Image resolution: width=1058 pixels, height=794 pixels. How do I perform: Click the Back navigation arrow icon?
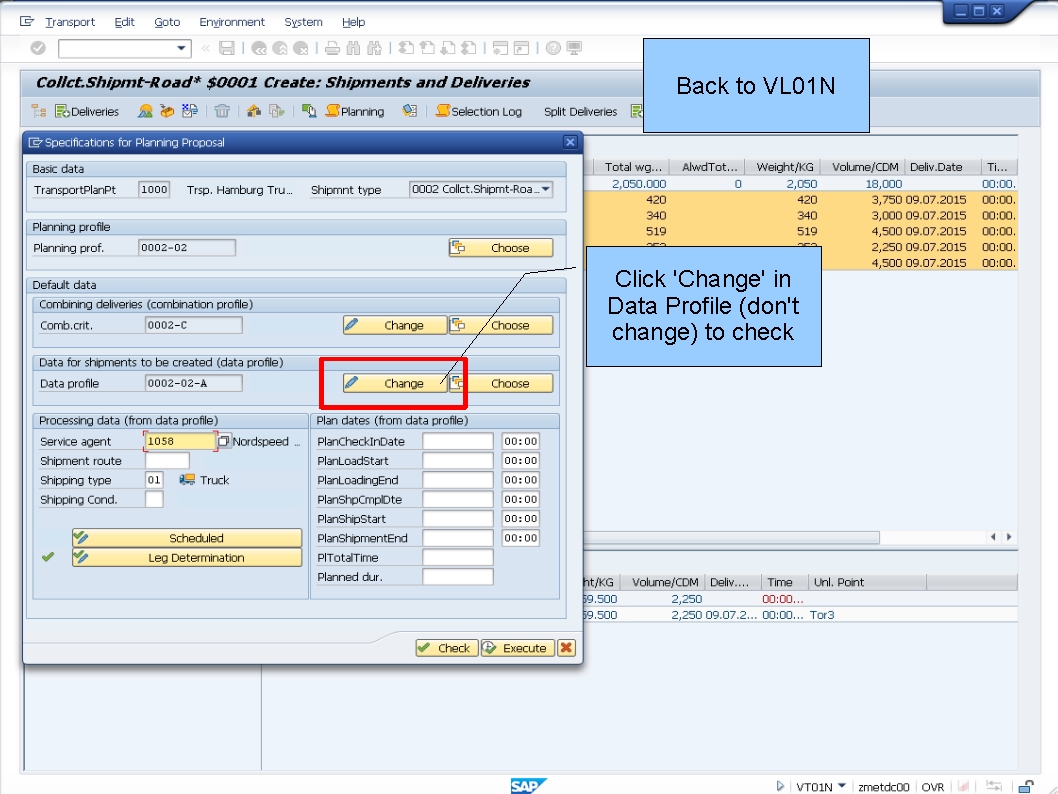[x=258, y=47]
